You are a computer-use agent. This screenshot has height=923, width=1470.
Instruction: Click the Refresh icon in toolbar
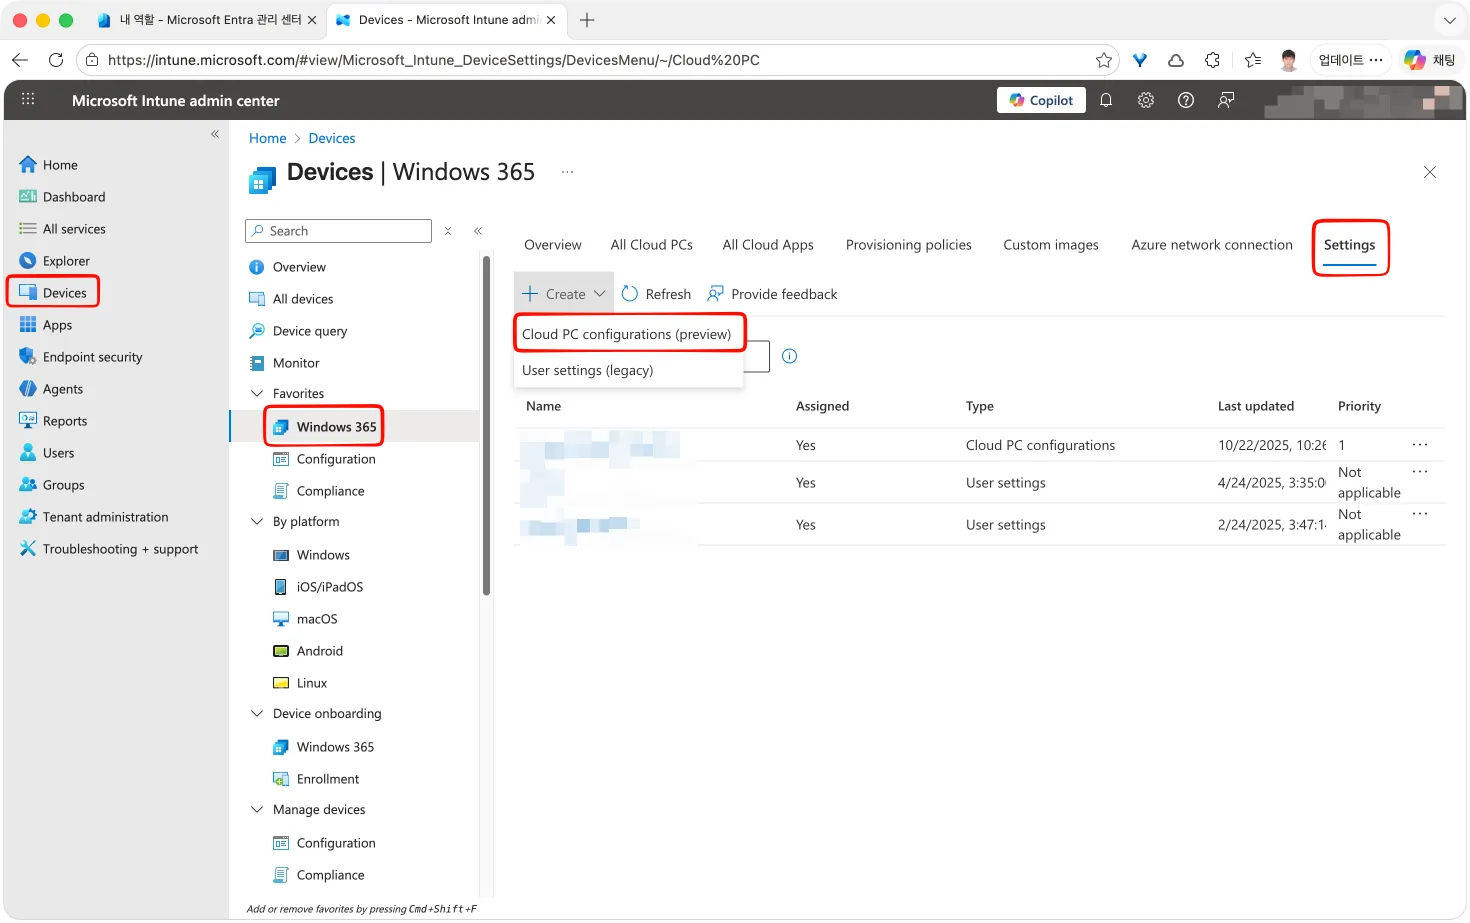click(630, 294)
